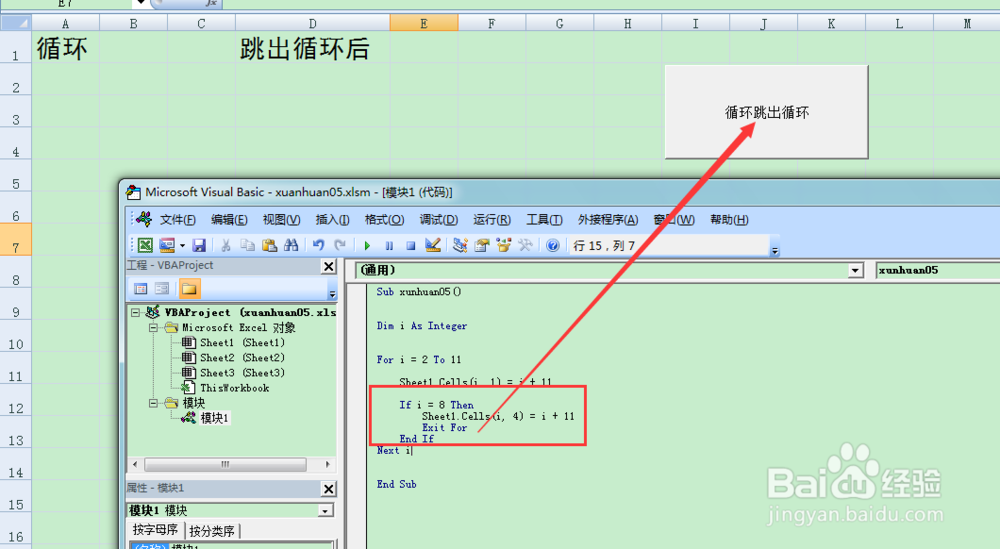Run the macro with the green play icon
1000x549 pixels.
[367, 245]
